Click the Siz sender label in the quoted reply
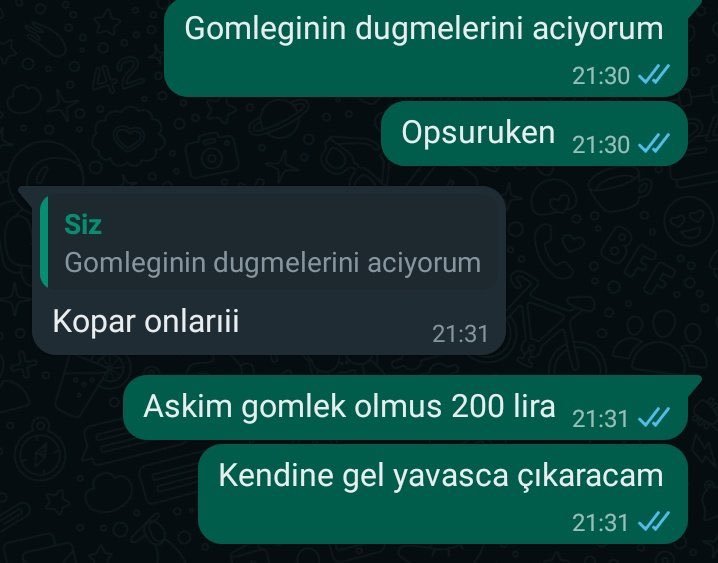The height and width of the screenshot is (563, 718). [83, 224]
